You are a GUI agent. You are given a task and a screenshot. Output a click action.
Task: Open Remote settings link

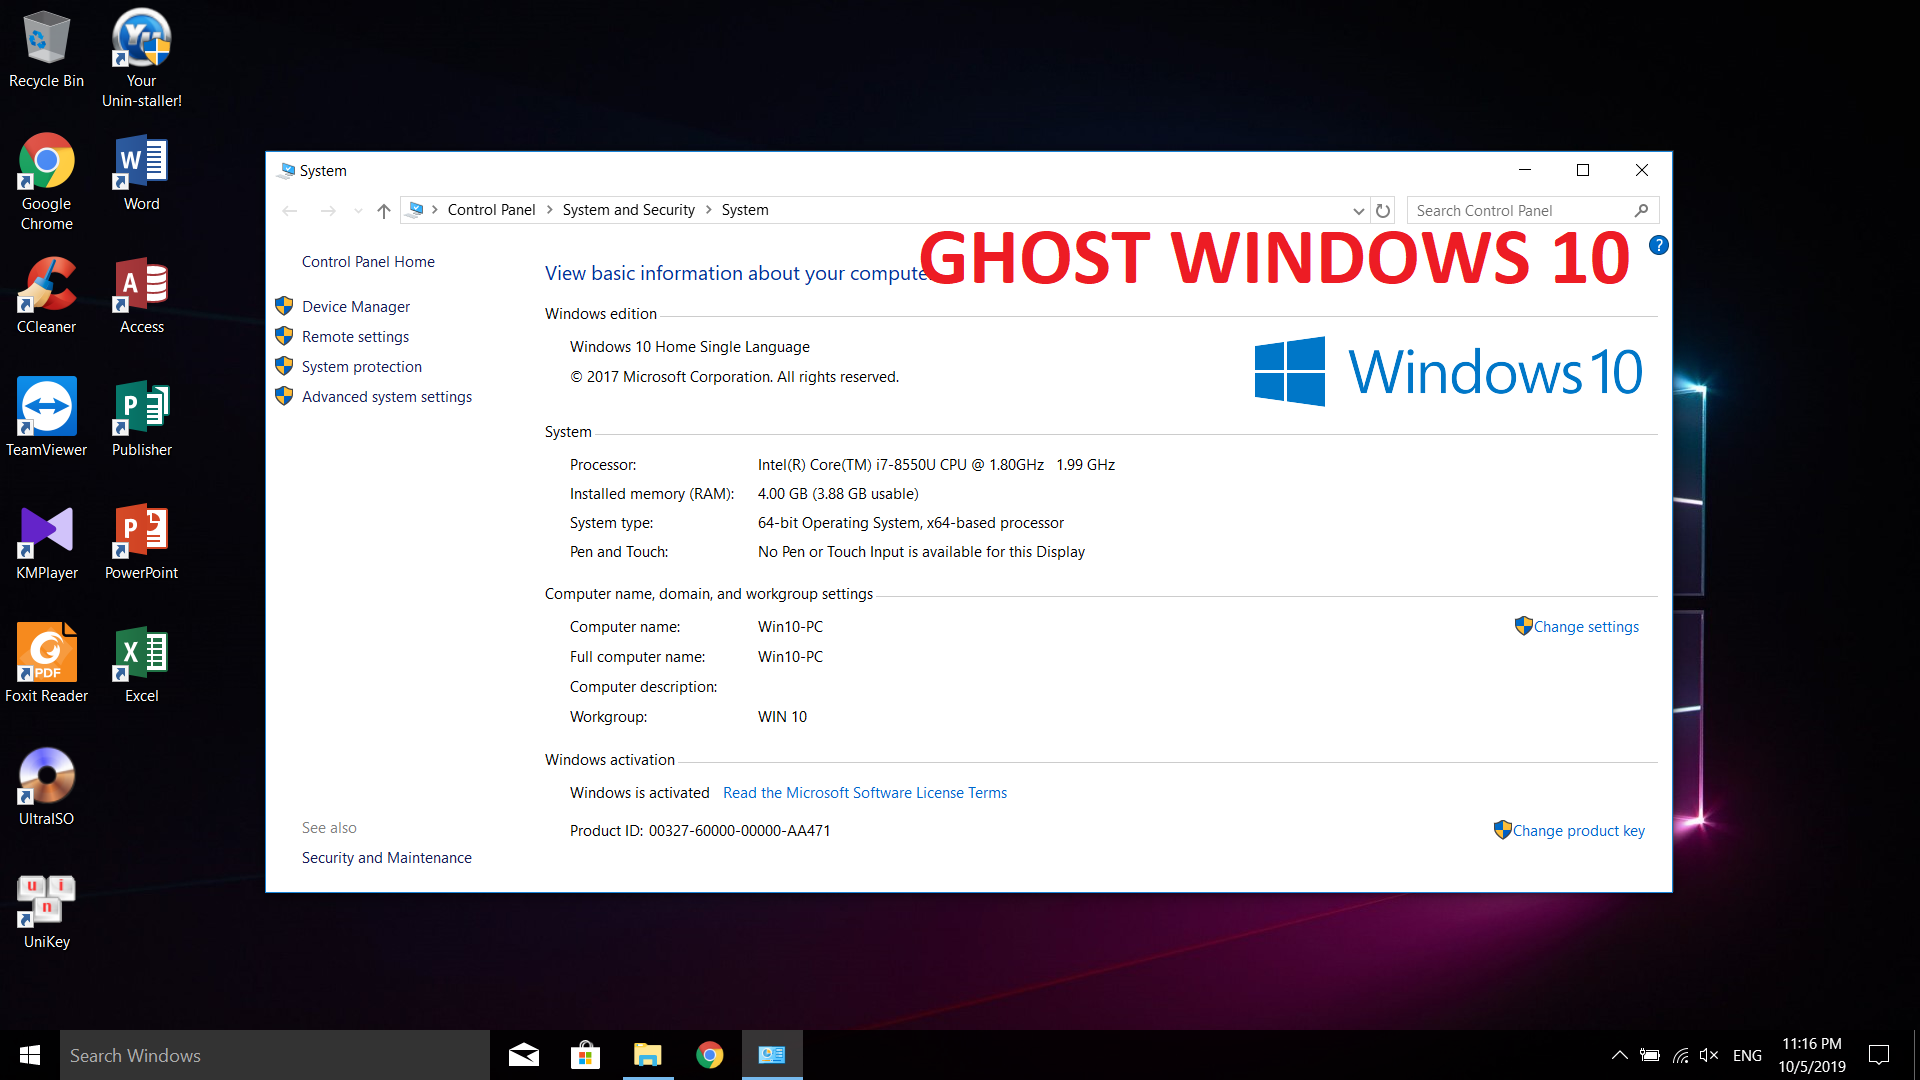click(355, 337)
